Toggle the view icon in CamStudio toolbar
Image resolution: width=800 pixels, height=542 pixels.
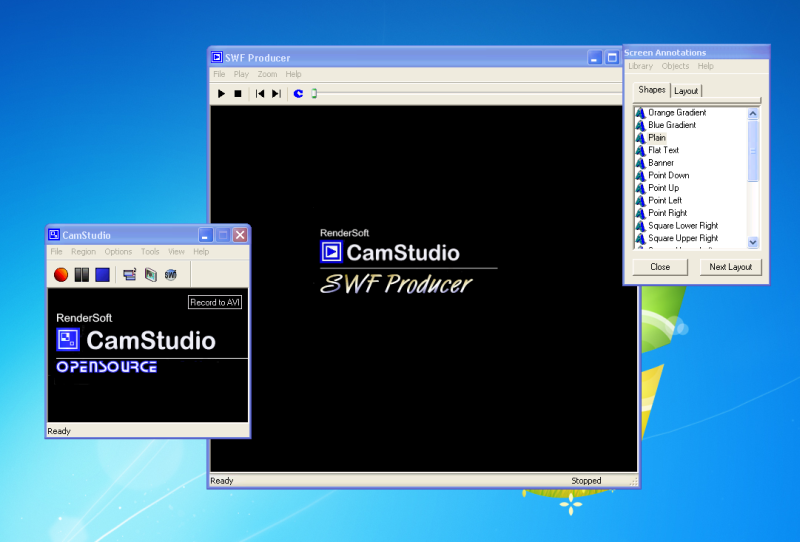pyautogui.click(x=130, y=275)
